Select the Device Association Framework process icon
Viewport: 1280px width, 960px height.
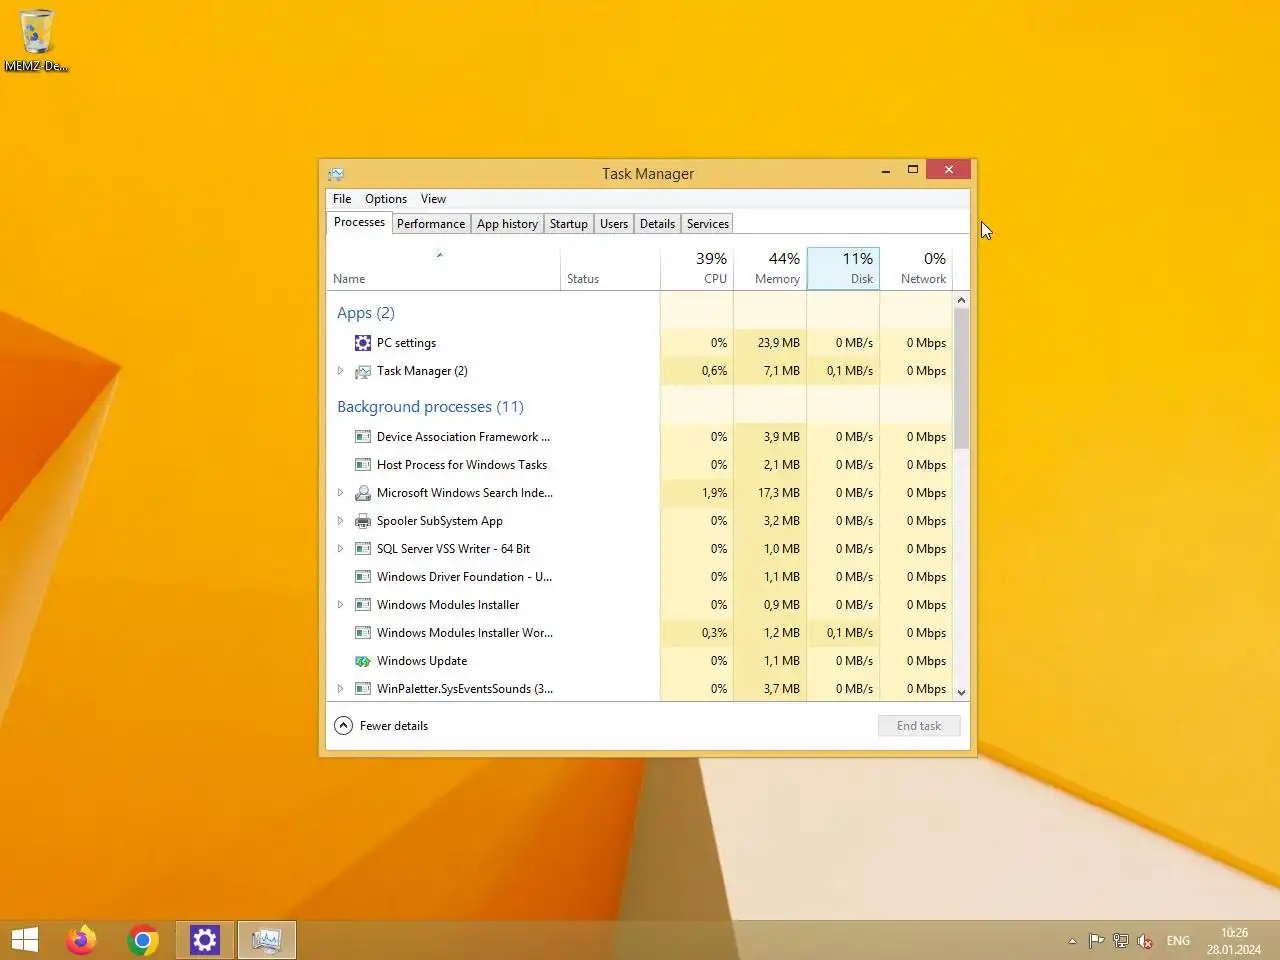[x=363, y=437]
